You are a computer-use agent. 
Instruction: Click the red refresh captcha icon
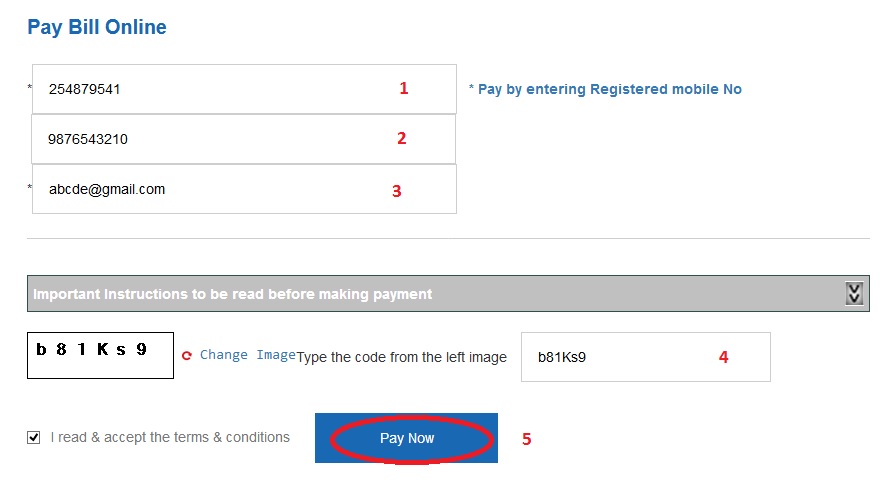pyautogui.click(x=186, y=356)
